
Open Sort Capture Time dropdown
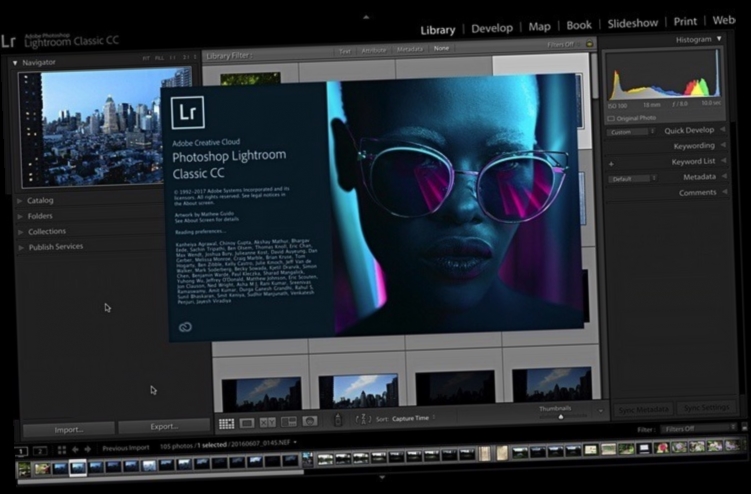(414, 418)
